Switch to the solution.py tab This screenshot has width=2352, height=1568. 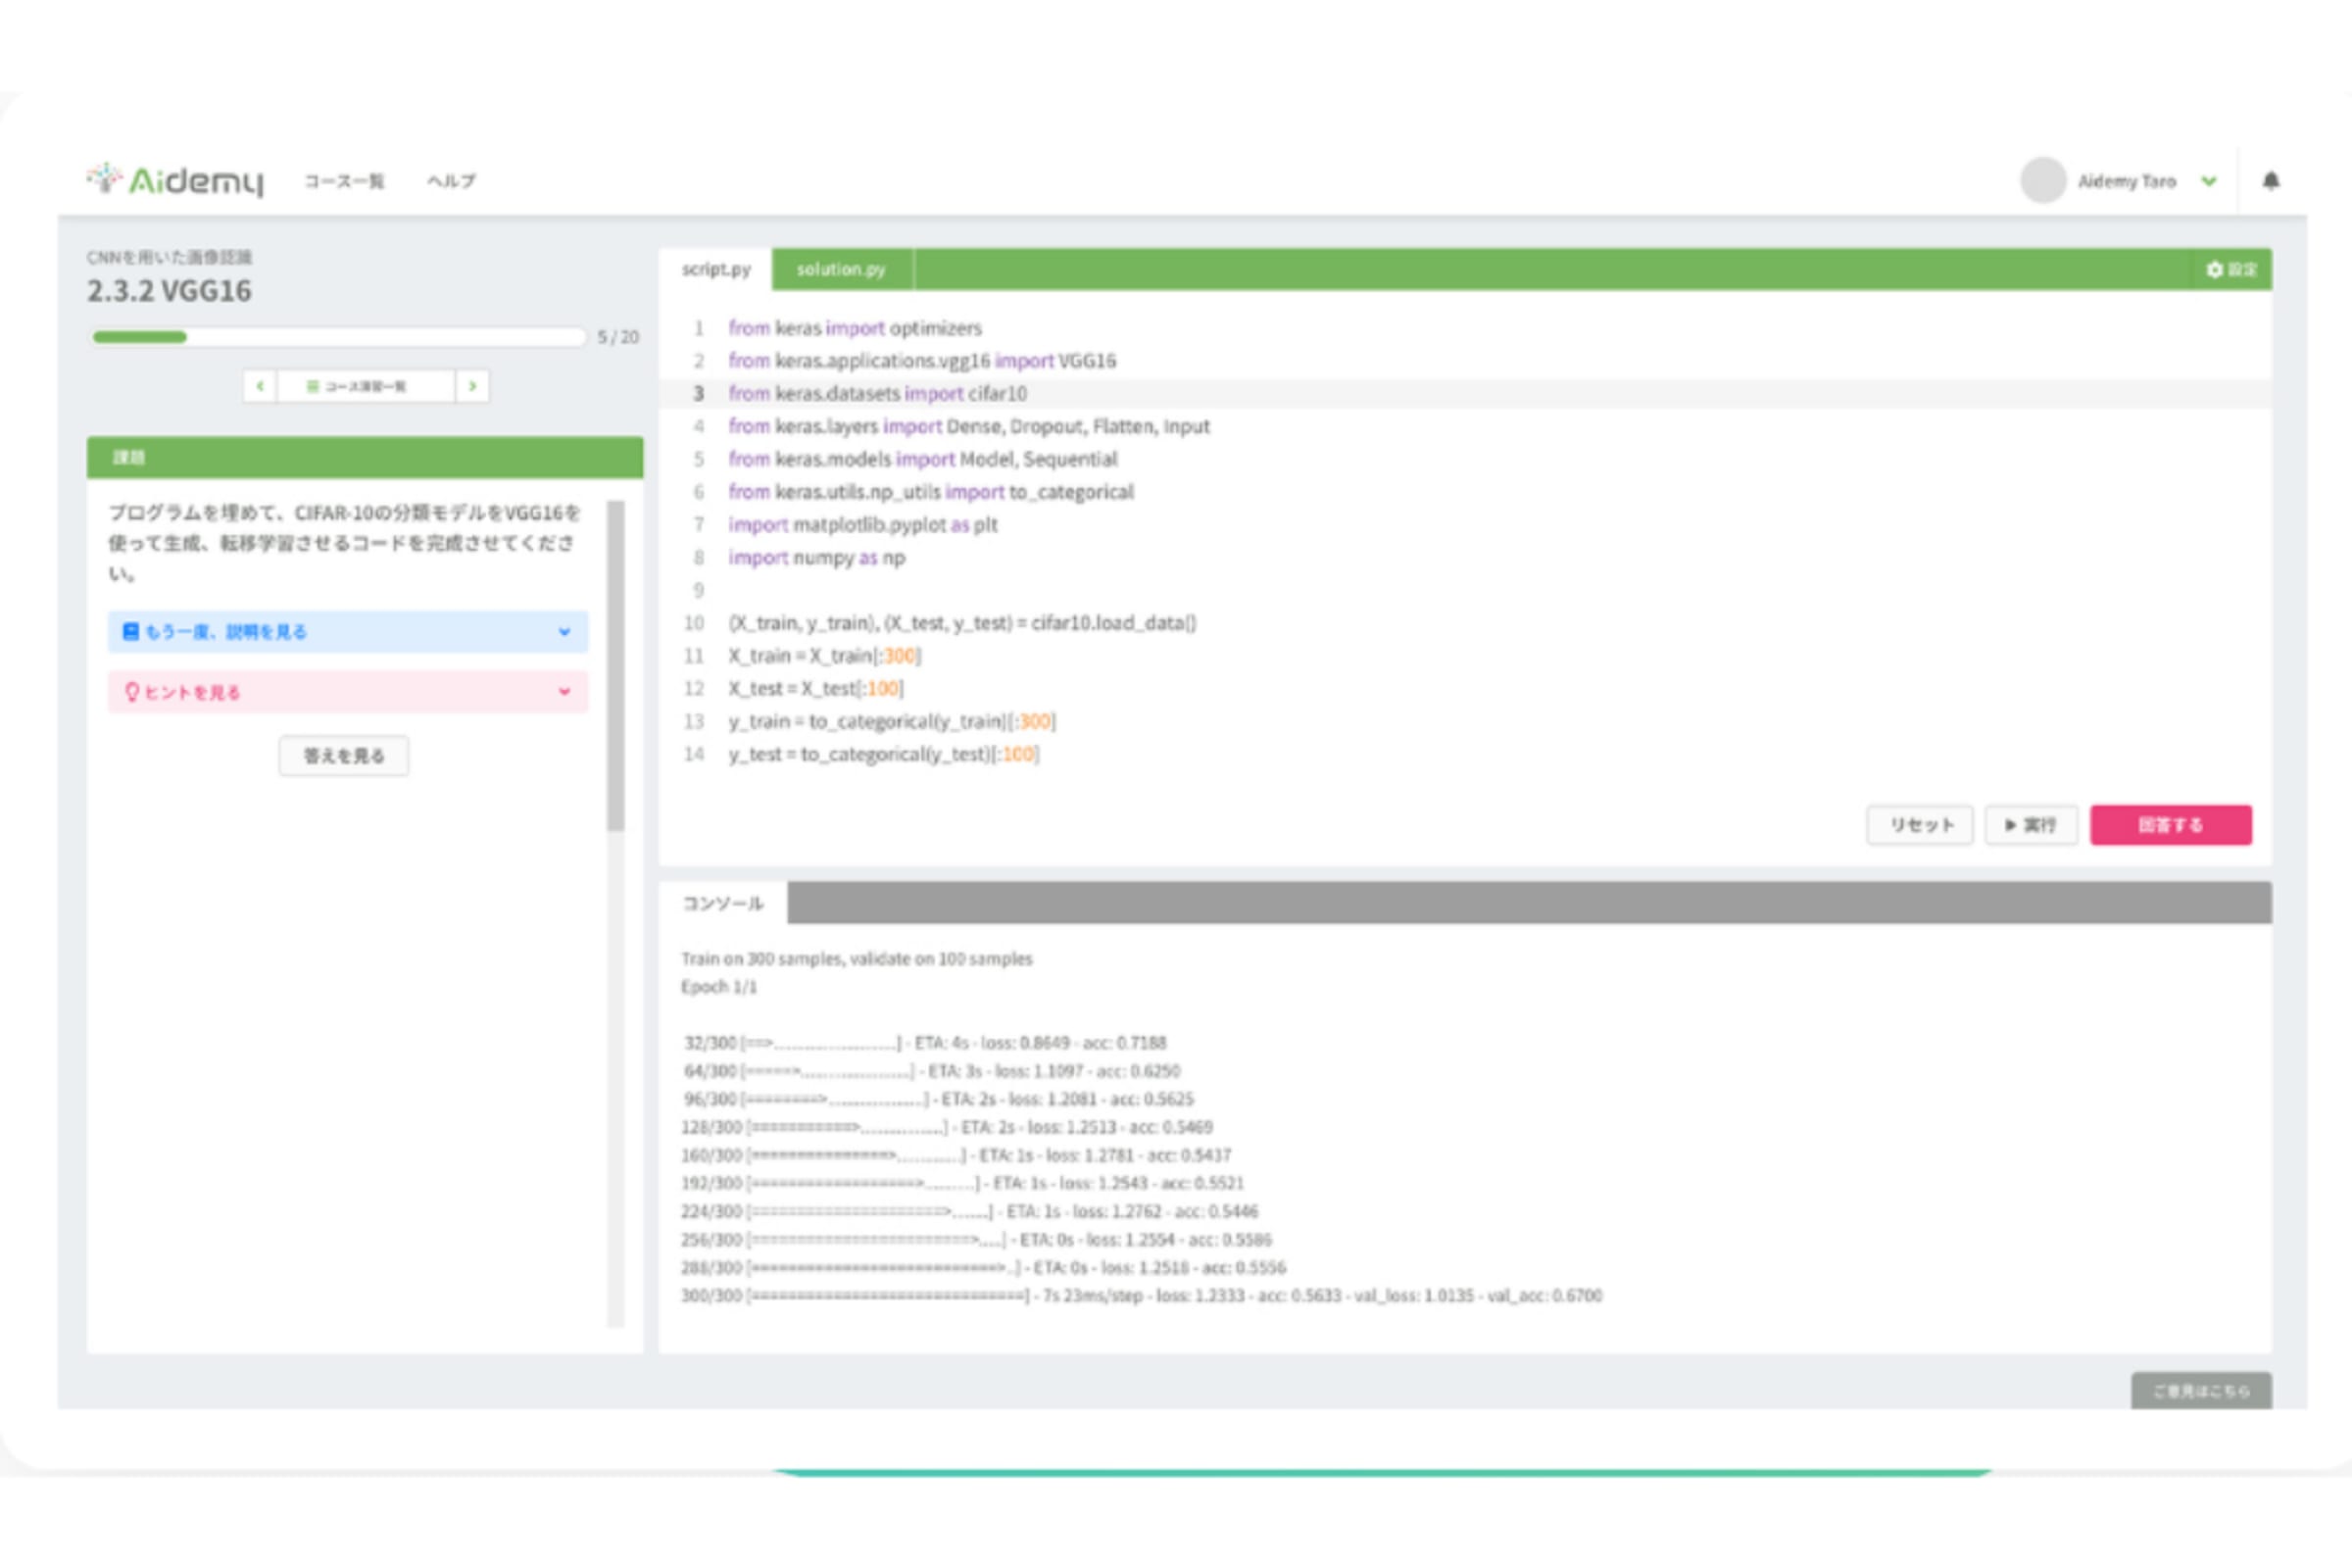tap(841, 269)
